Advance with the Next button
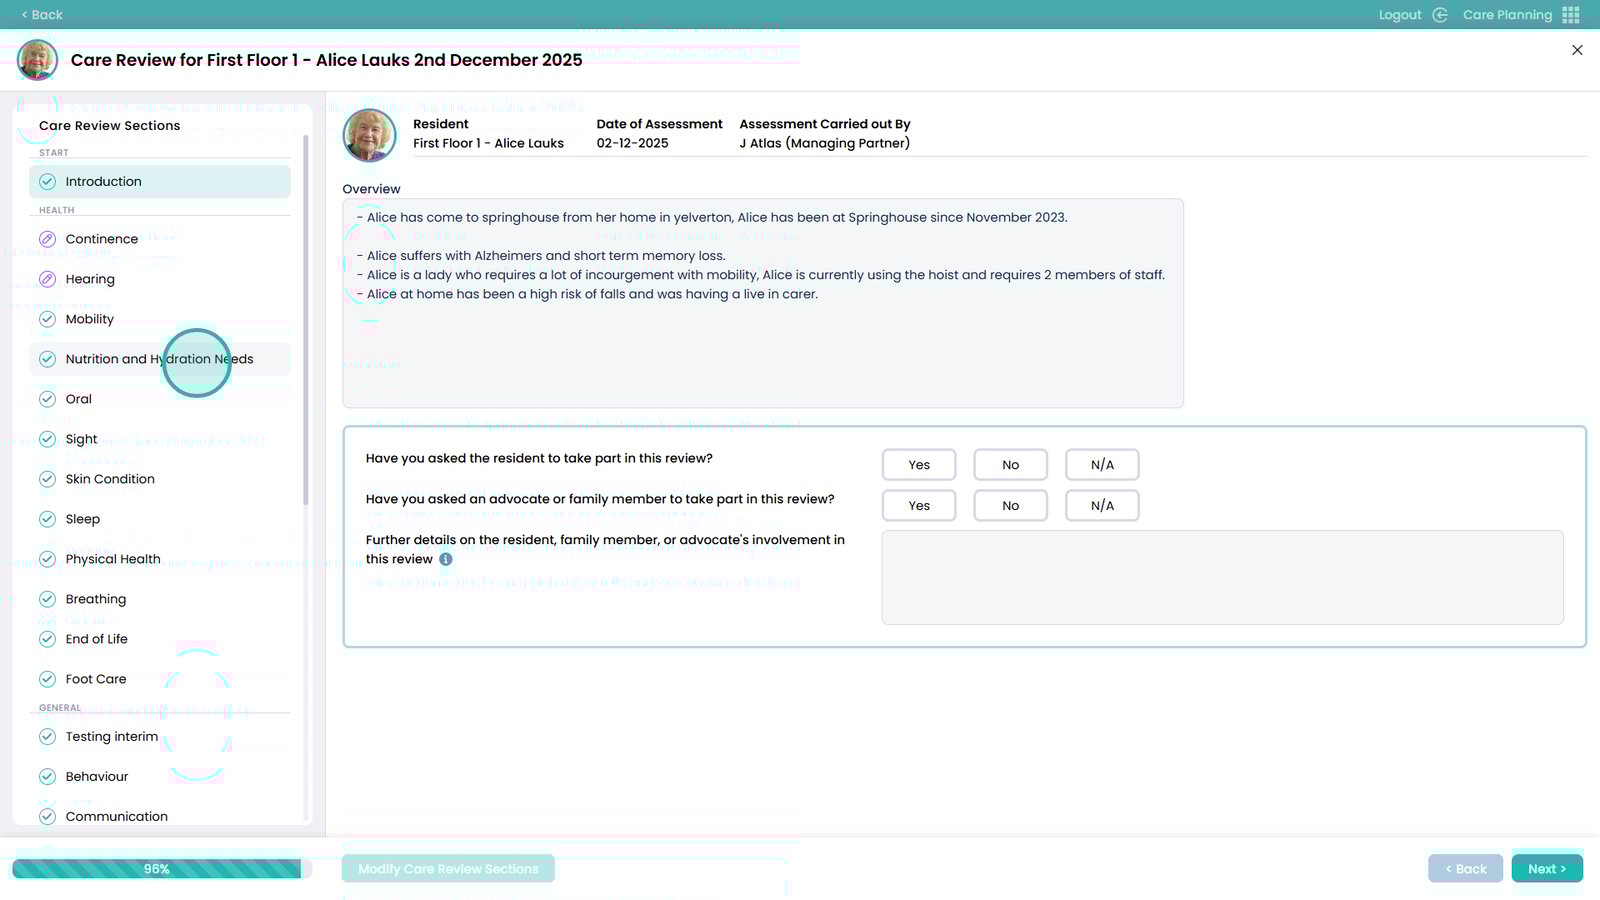The height and width of the screenshot is (900, 1600). [x=1546, y=869]
